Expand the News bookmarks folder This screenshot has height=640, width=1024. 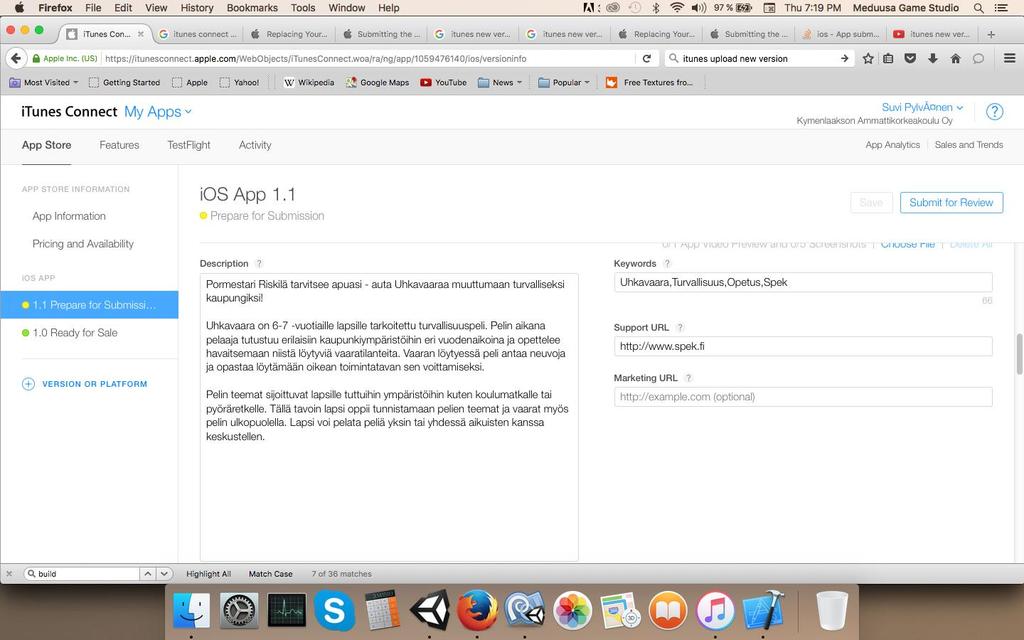point(500,82)
